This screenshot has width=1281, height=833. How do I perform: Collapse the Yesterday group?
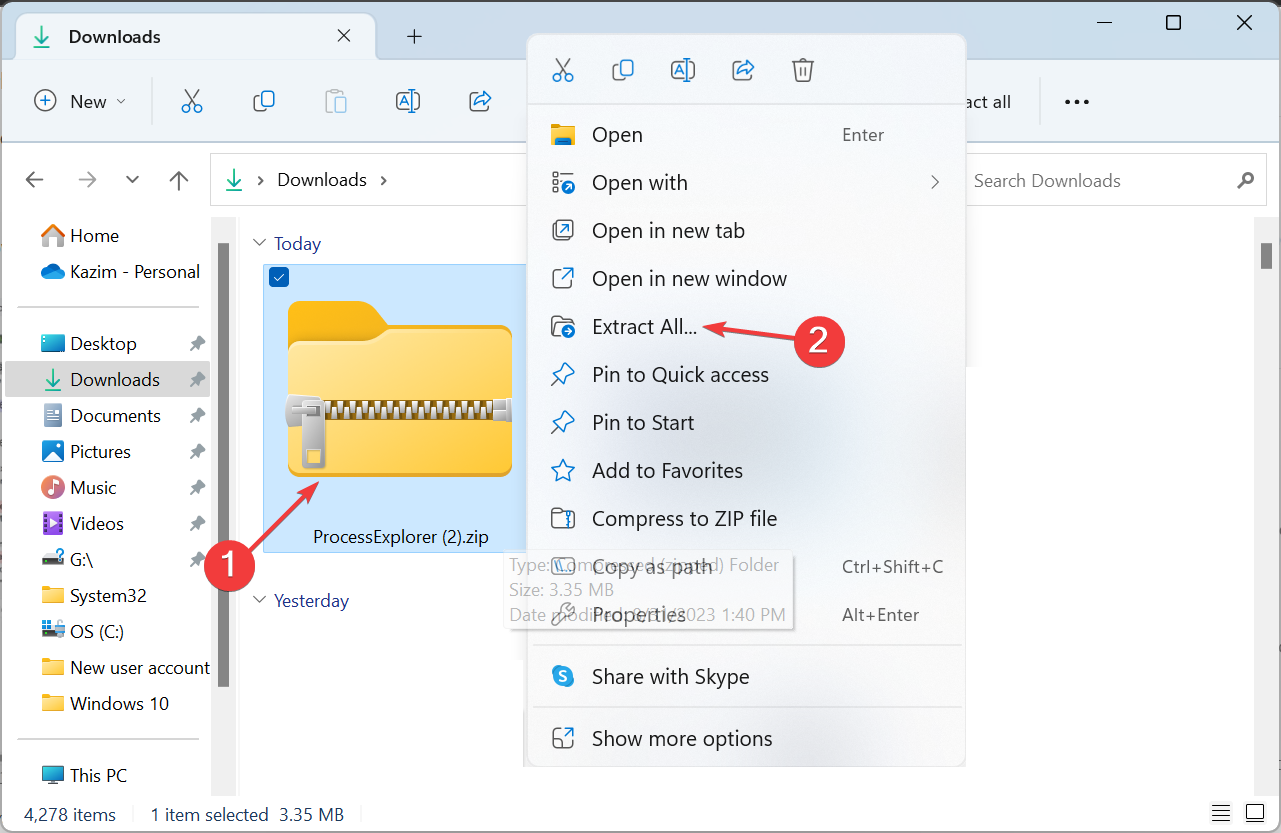pos(260,600)
